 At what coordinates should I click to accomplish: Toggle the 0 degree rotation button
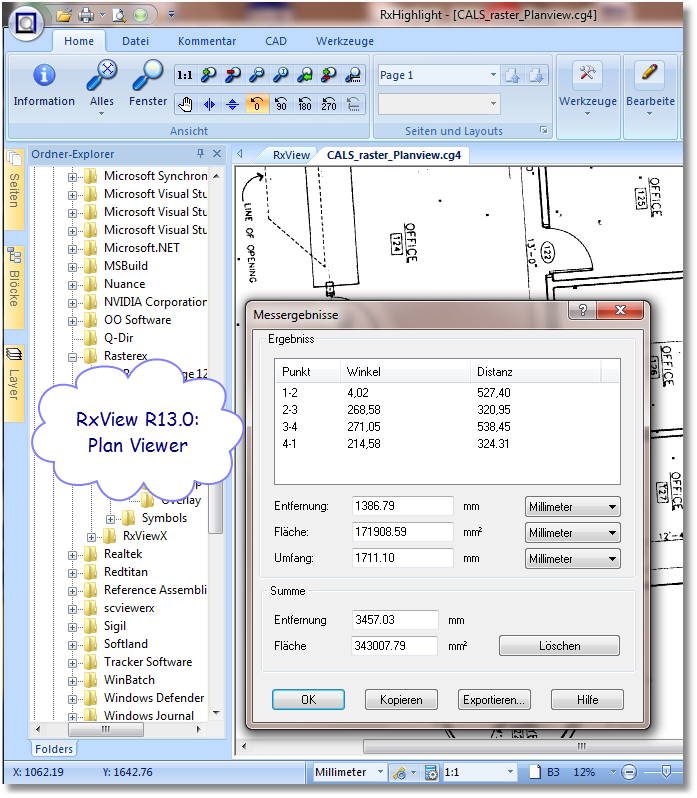pyautogui.click(x=257, y=104)
